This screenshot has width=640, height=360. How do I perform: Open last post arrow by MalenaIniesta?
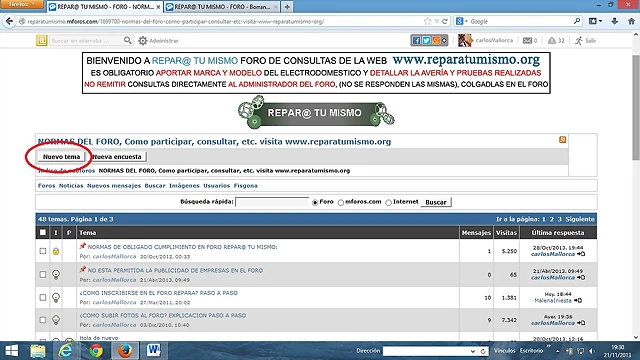point(578,300)
